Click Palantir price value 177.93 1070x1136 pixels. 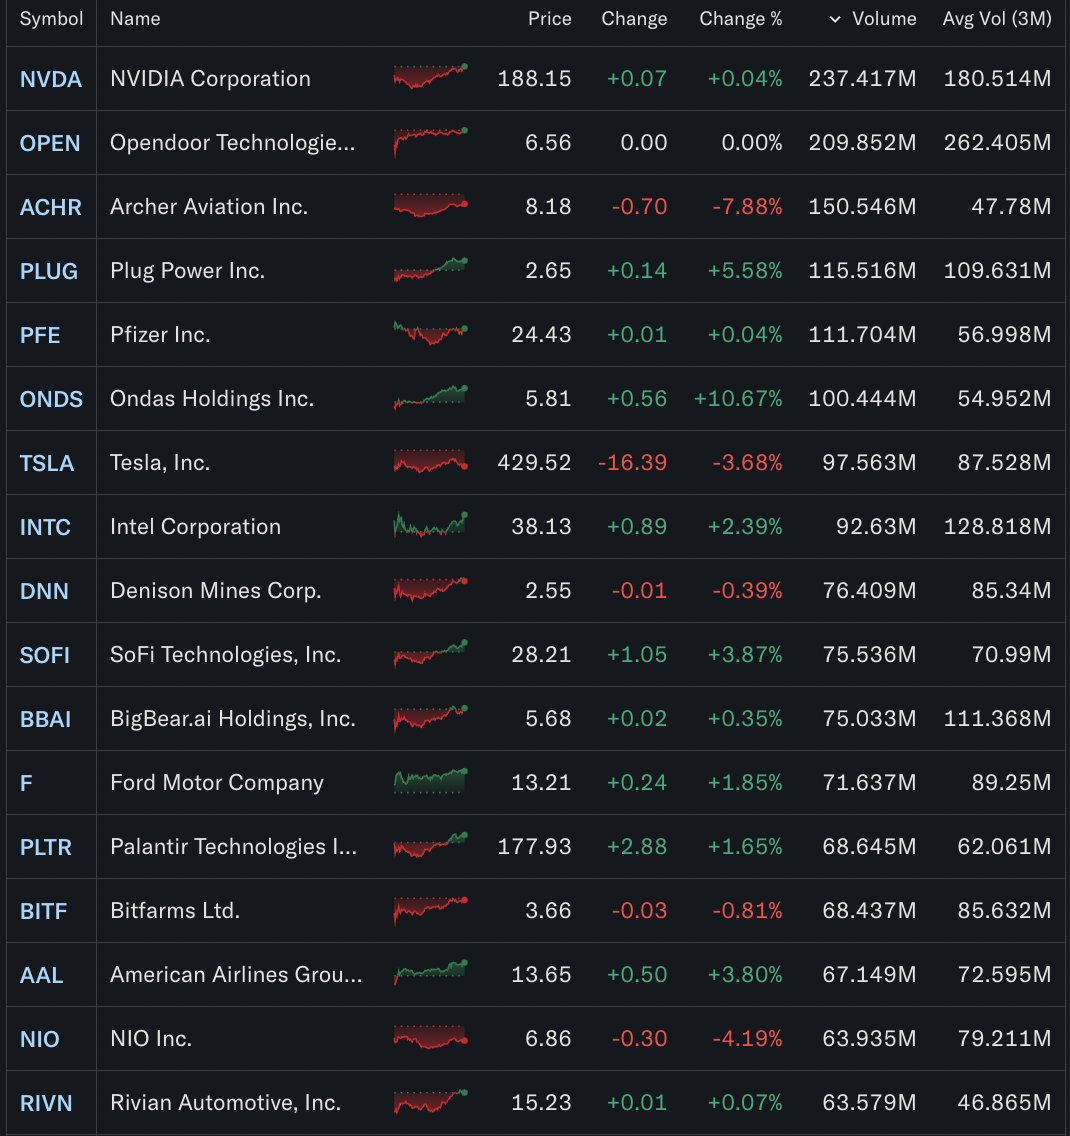[x=534, y=846]
